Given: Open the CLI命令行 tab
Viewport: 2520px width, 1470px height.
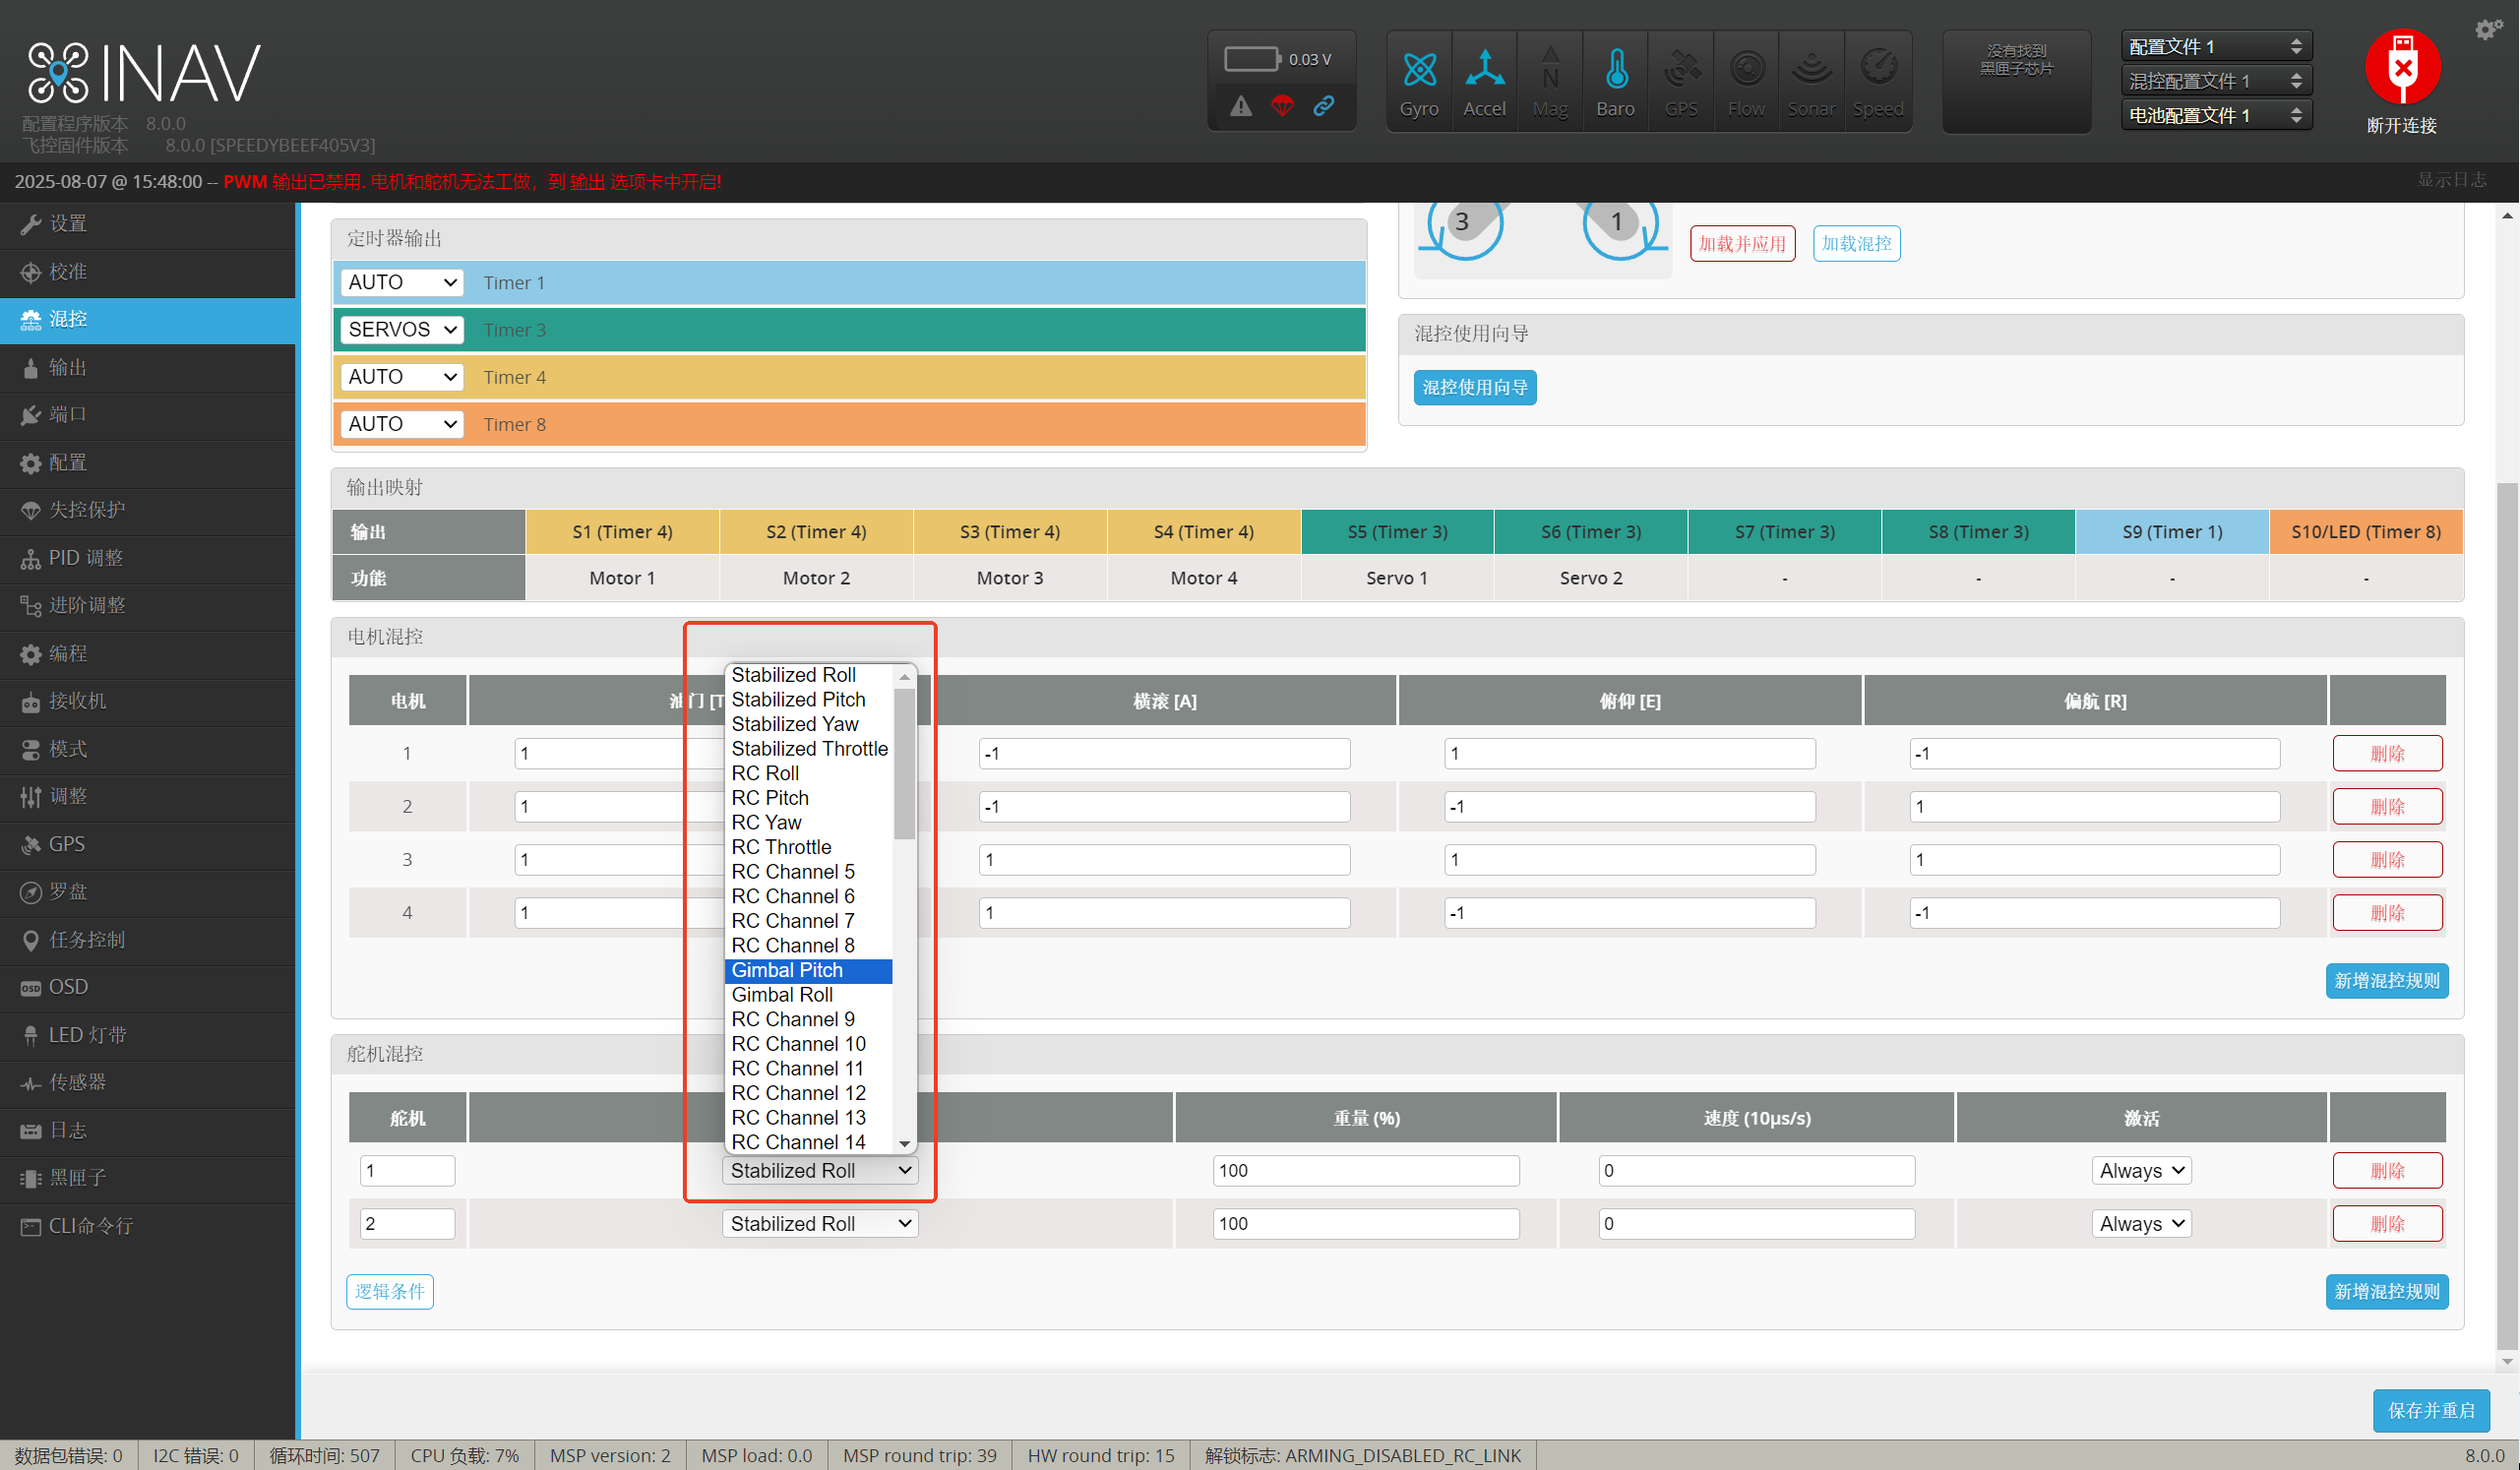Looking at the screenshot, I should click(x=148, y=1226).
